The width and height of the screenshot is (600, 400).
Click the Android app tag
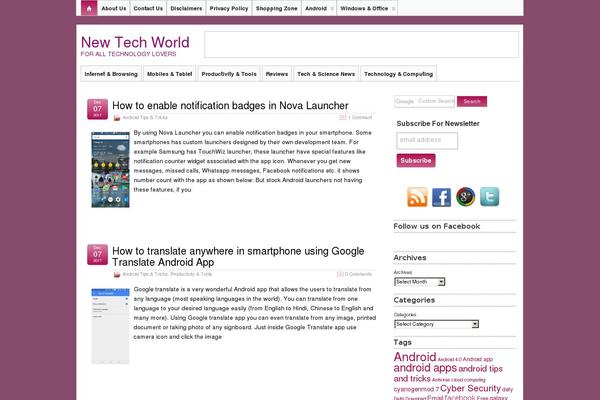pos(478,359)
